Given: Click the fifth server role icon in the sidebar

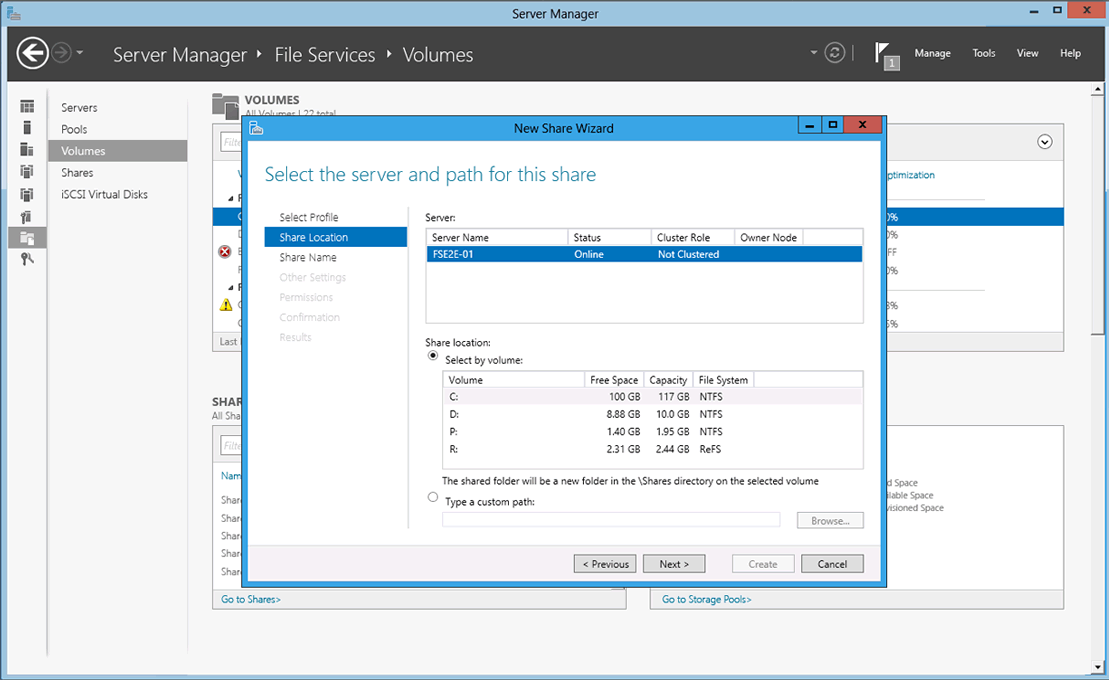Looking at the screenshot, I should tap(27, 195).
